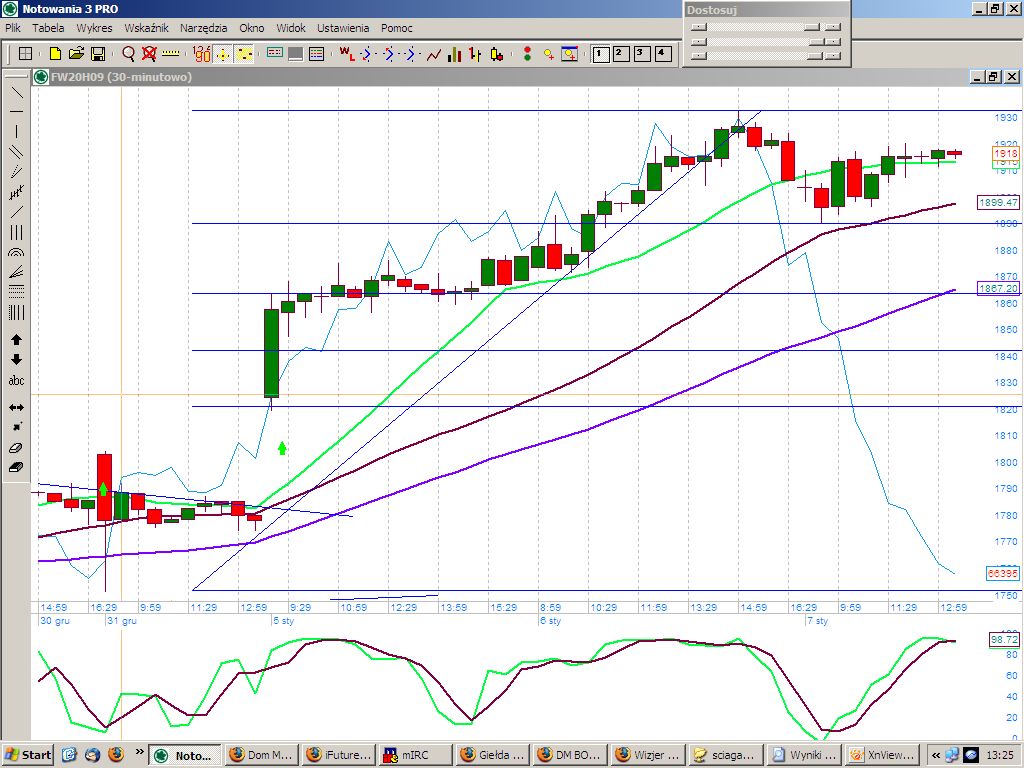Switch to iFuture taskbar window
This screenshot has height=768, width=1024.
[339, 755]
